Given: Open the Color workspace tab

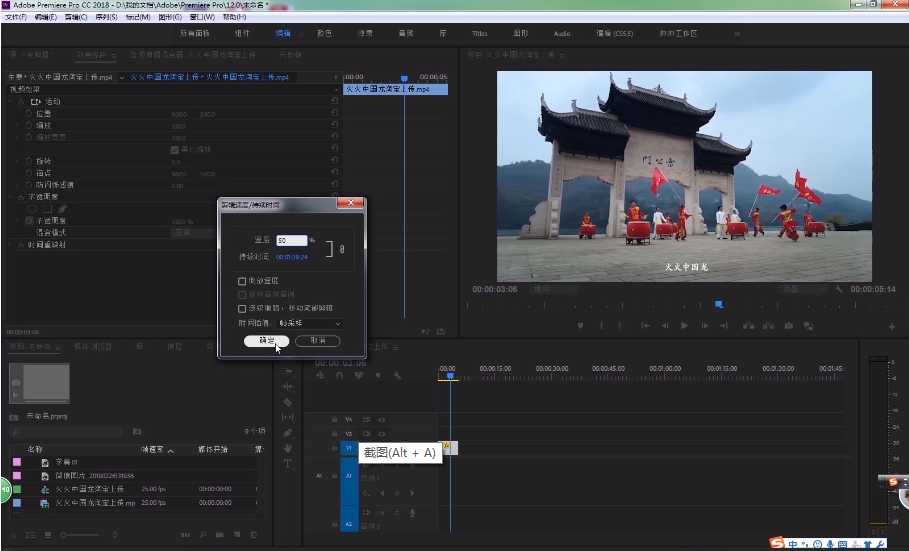Looking at the screenshot, I should (x=324, y=33).
